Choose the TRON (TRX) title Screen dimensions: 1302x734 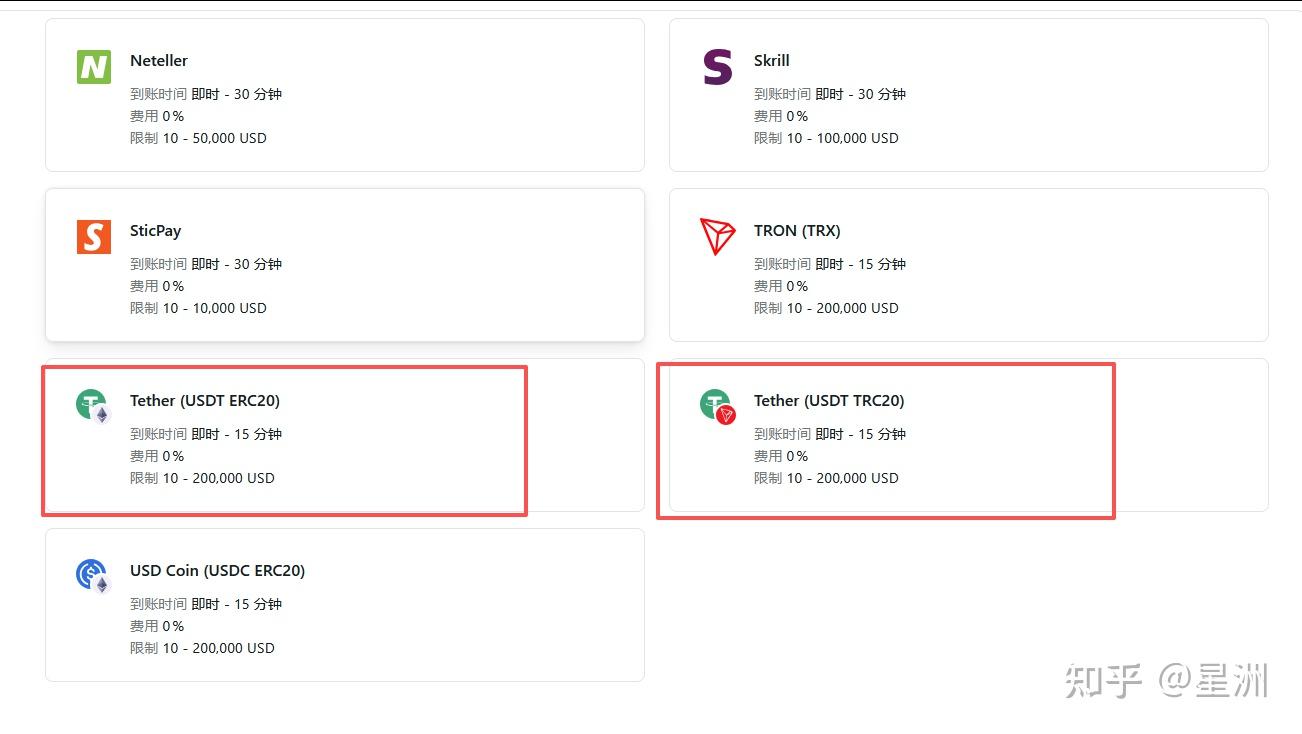(797, 231)
